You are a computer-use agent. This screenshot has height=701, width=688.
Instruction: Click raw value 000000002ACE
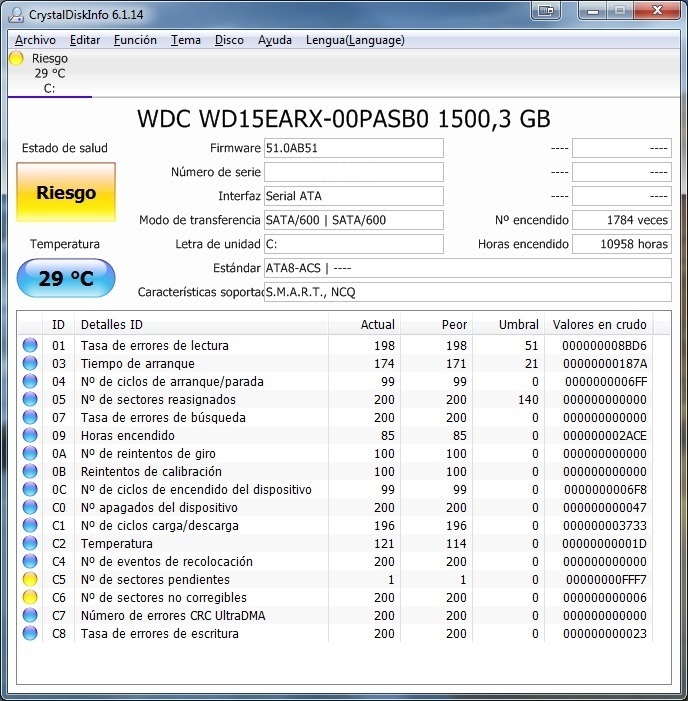point(605,435)
